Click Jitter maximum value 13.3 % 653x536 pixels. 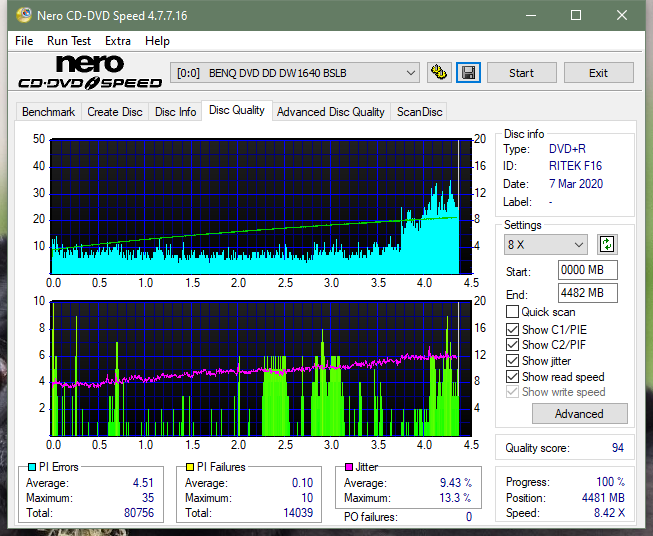[x=456, y=498]
